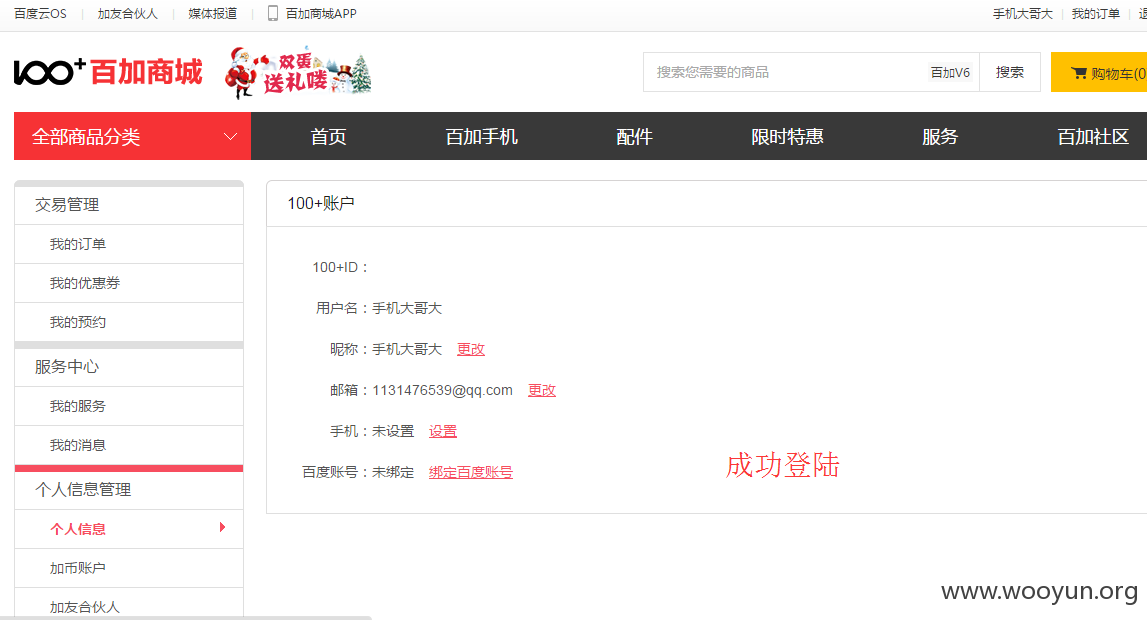Select the 配件 menu item
This screenshot has width=1147, height=620.
pos(634,137)
